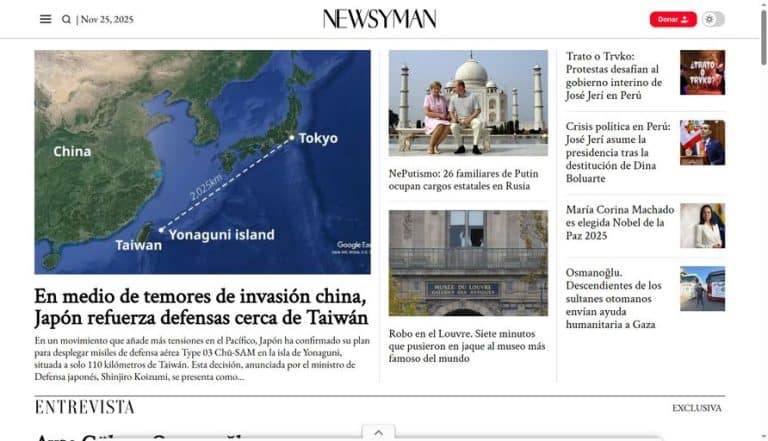Open Crisis política en Perú article
Viewport: 768px width, 441px height.
(618, 152)
